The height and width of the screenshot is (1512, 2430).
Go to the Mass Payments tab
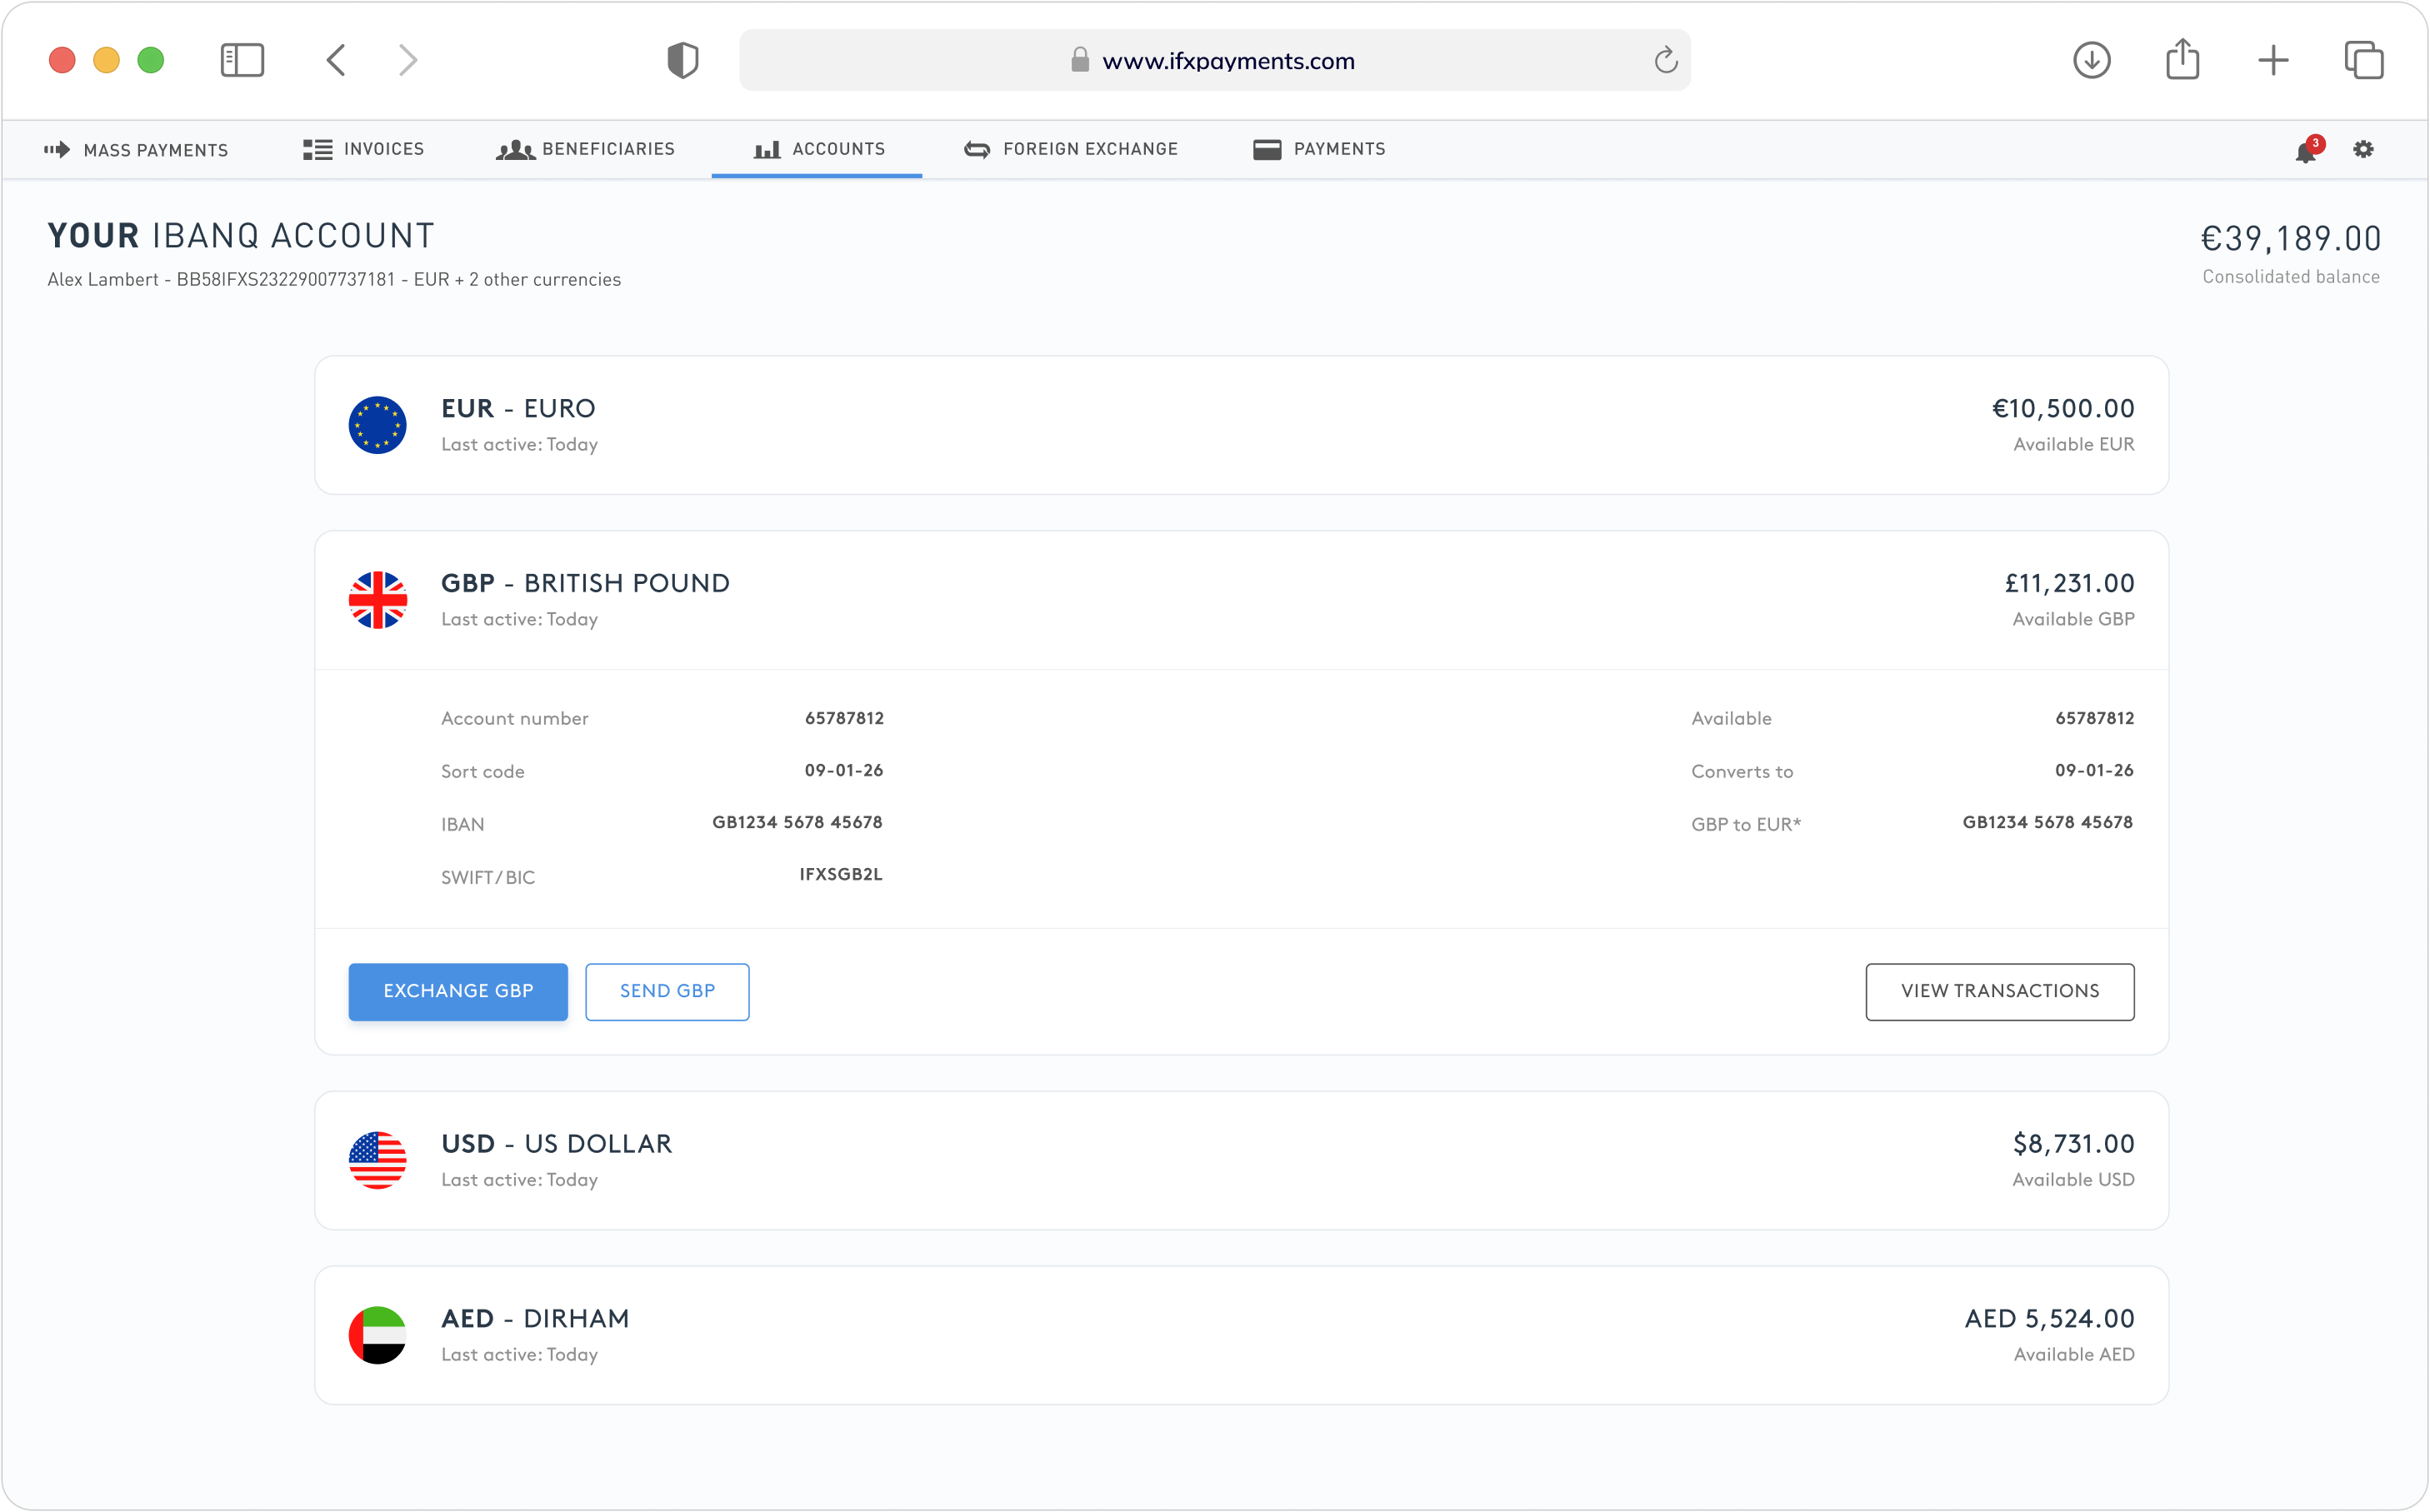(137, 150)
